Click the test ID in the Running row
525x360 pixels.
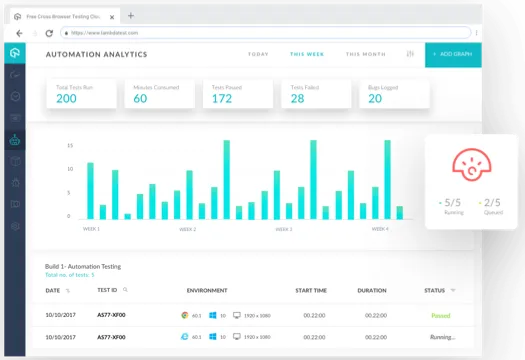tap(111, 337)
